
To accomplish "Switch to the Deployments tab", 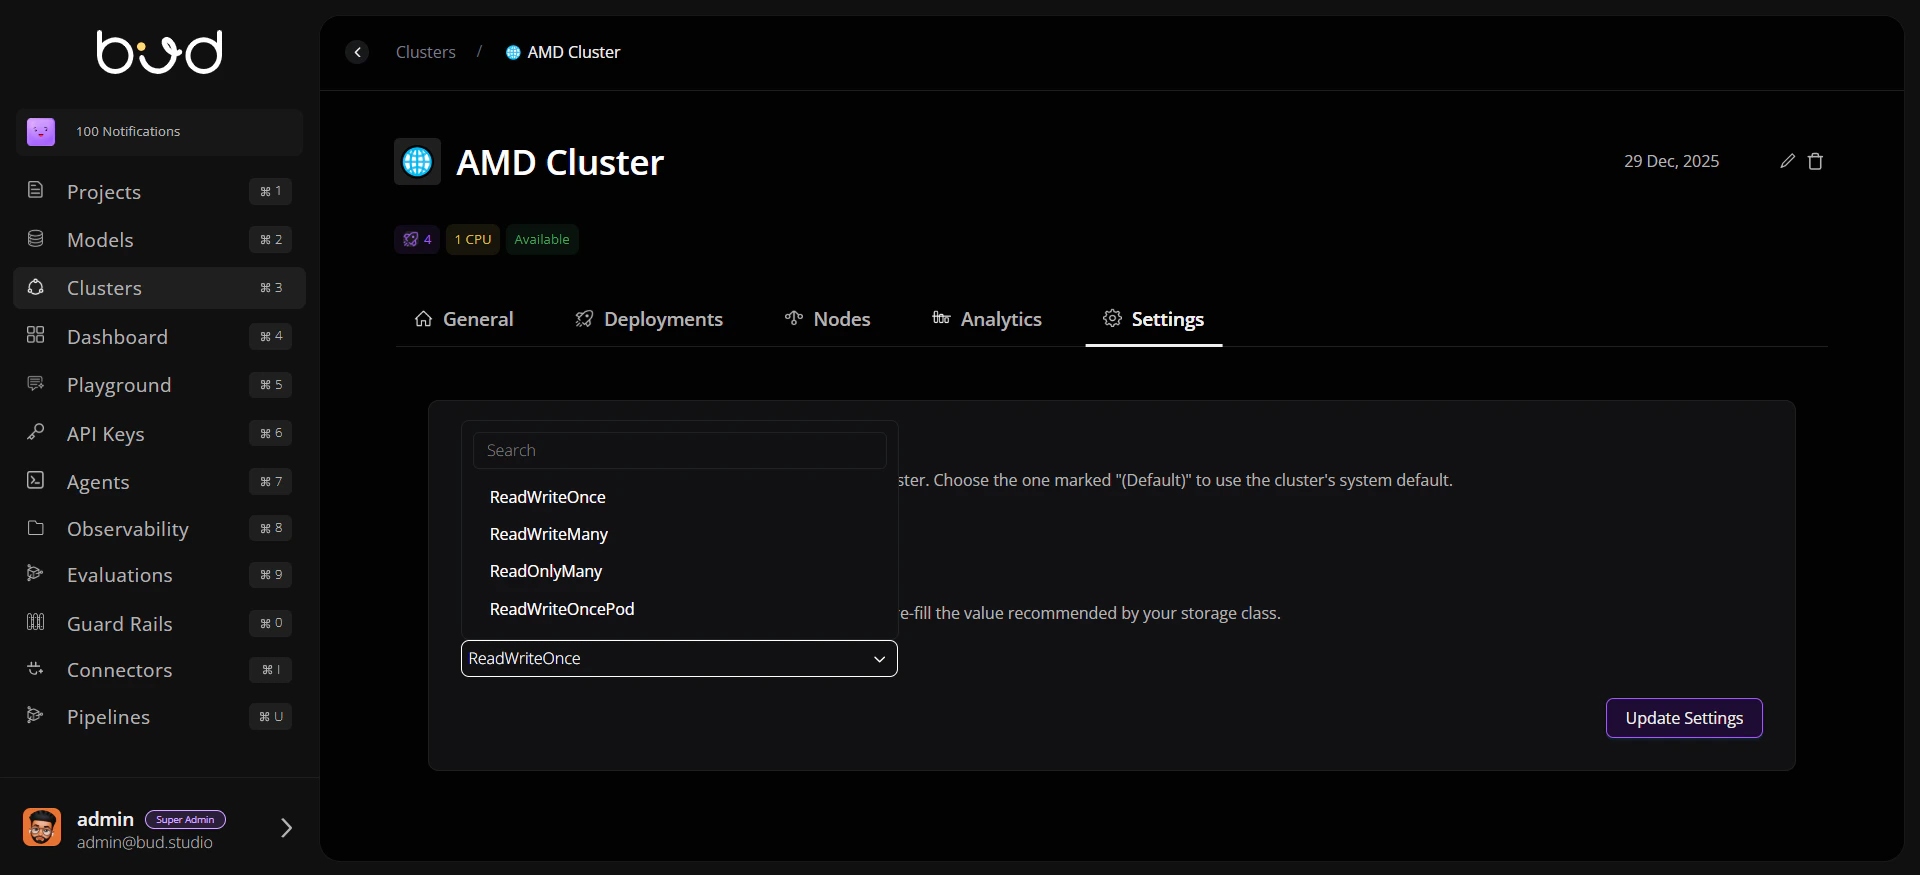I will [x=649, y=319].
